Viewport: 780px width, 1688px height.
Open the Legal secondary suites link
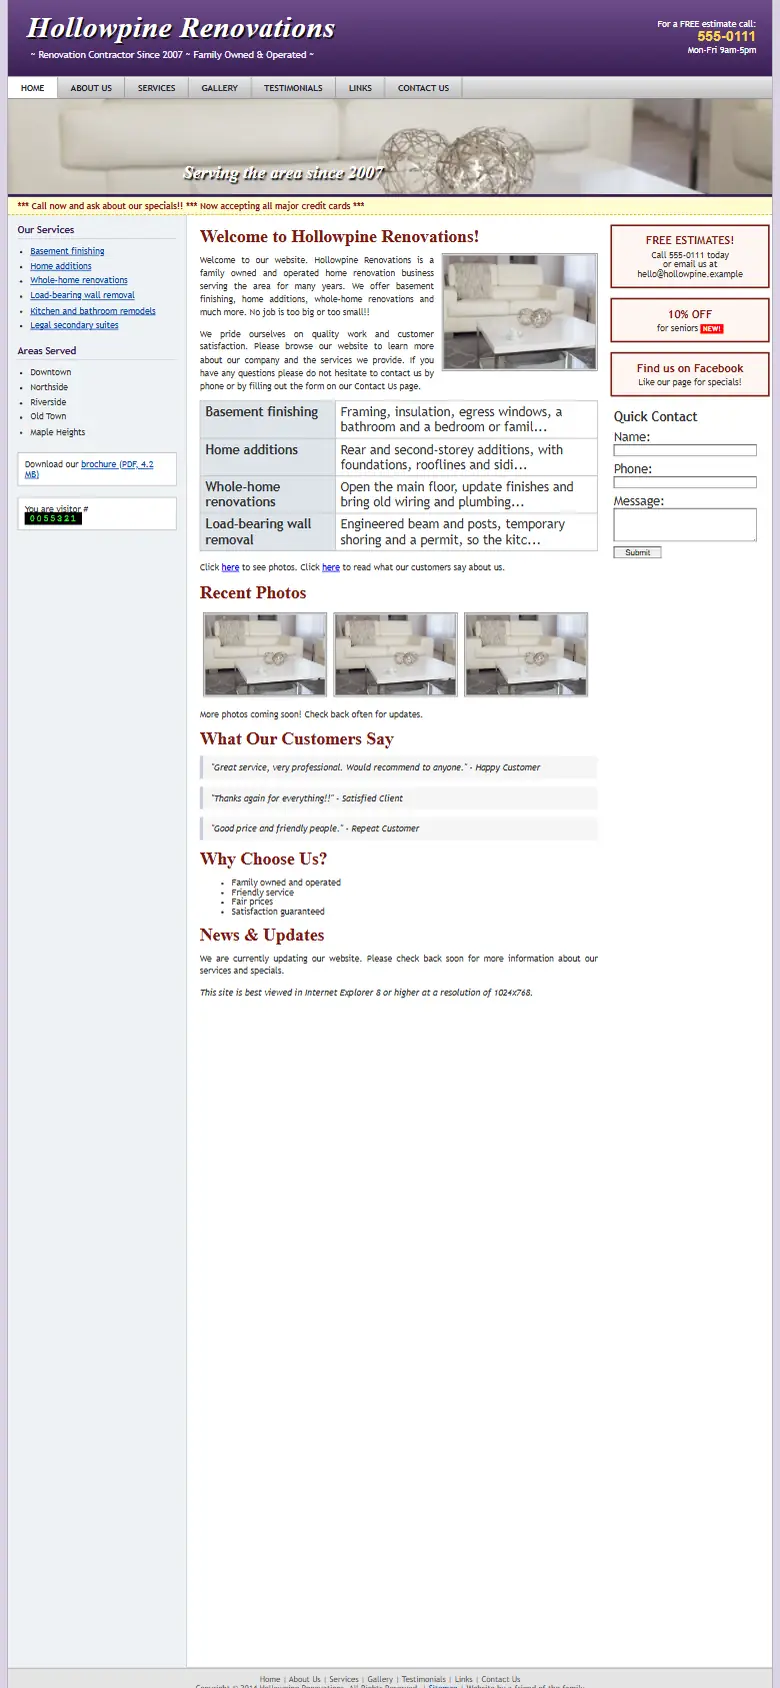point(74,325)
